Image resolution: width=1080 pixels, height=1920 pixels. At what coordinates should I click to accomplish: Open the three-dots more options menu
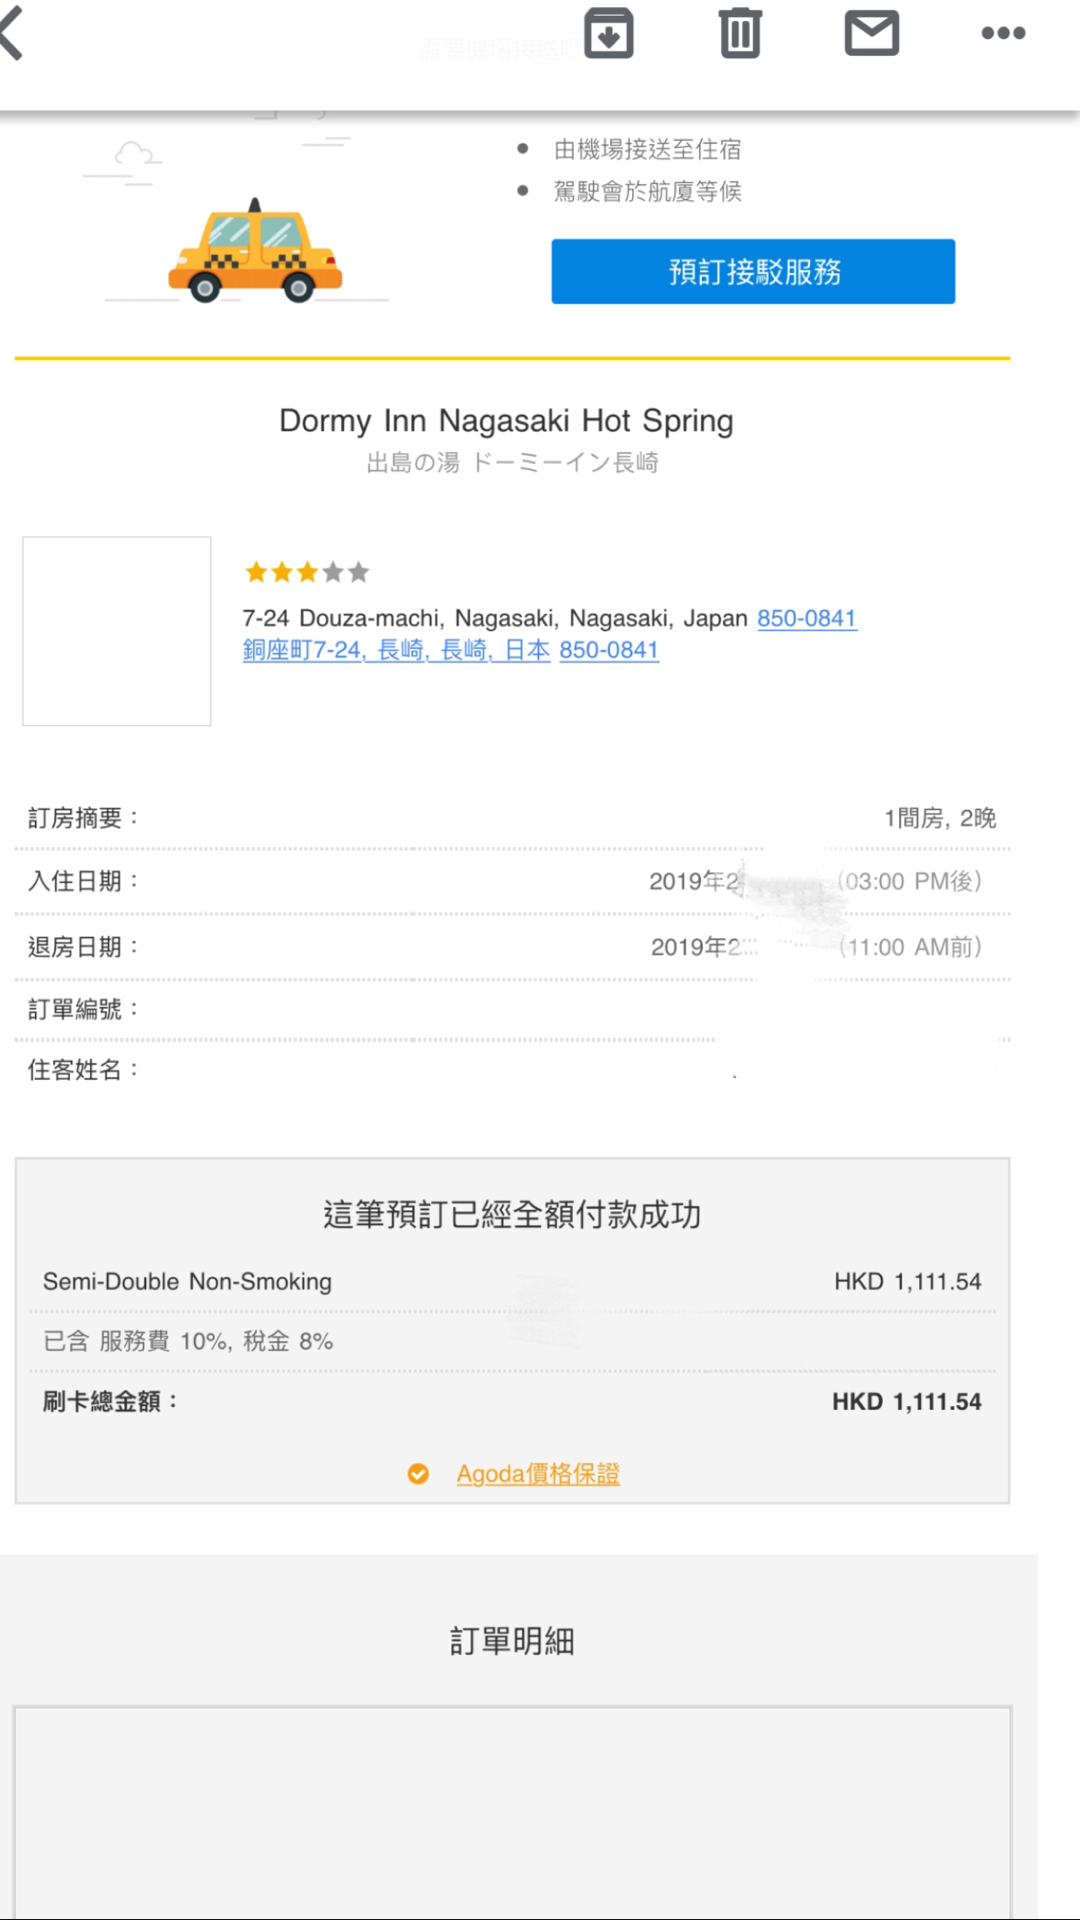point(1003,33)
